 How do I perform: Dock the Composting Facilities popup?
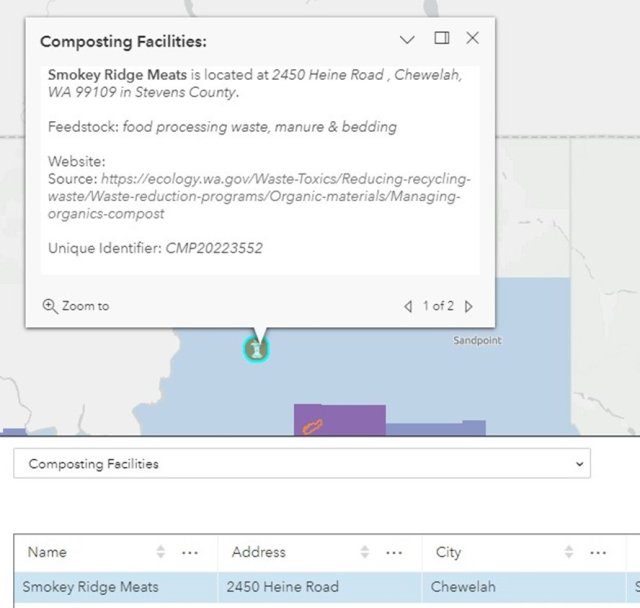pos(441,38)
